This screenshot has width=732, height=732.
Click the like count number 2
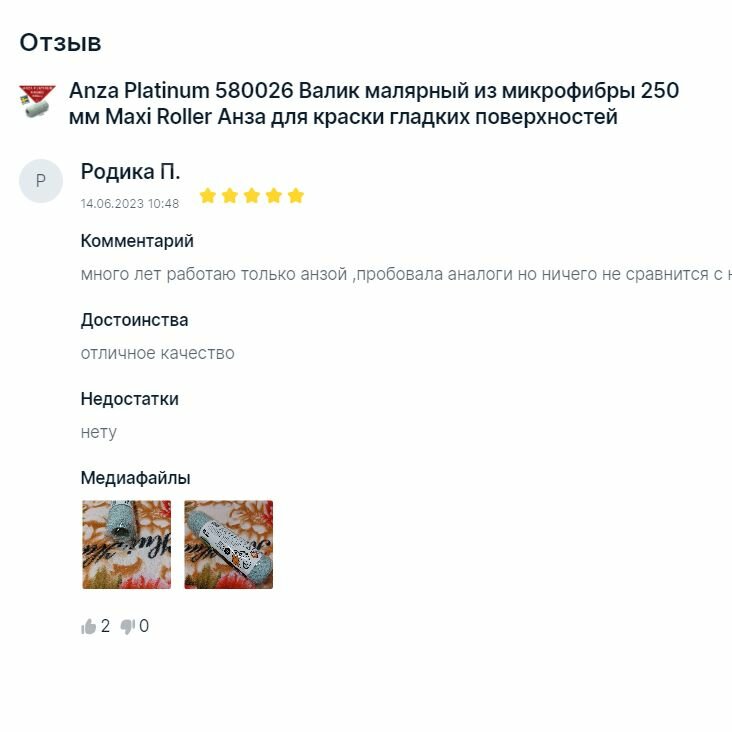(106, 626)
